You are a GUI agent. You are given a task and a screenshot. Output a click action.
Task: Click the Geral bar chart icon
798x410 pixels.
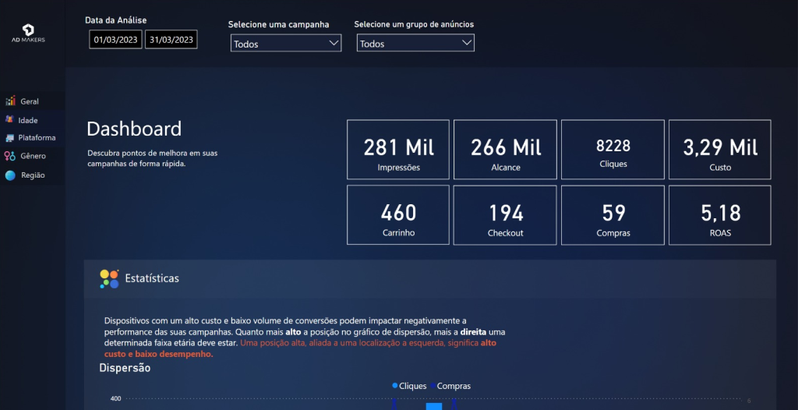pos(10,101)
